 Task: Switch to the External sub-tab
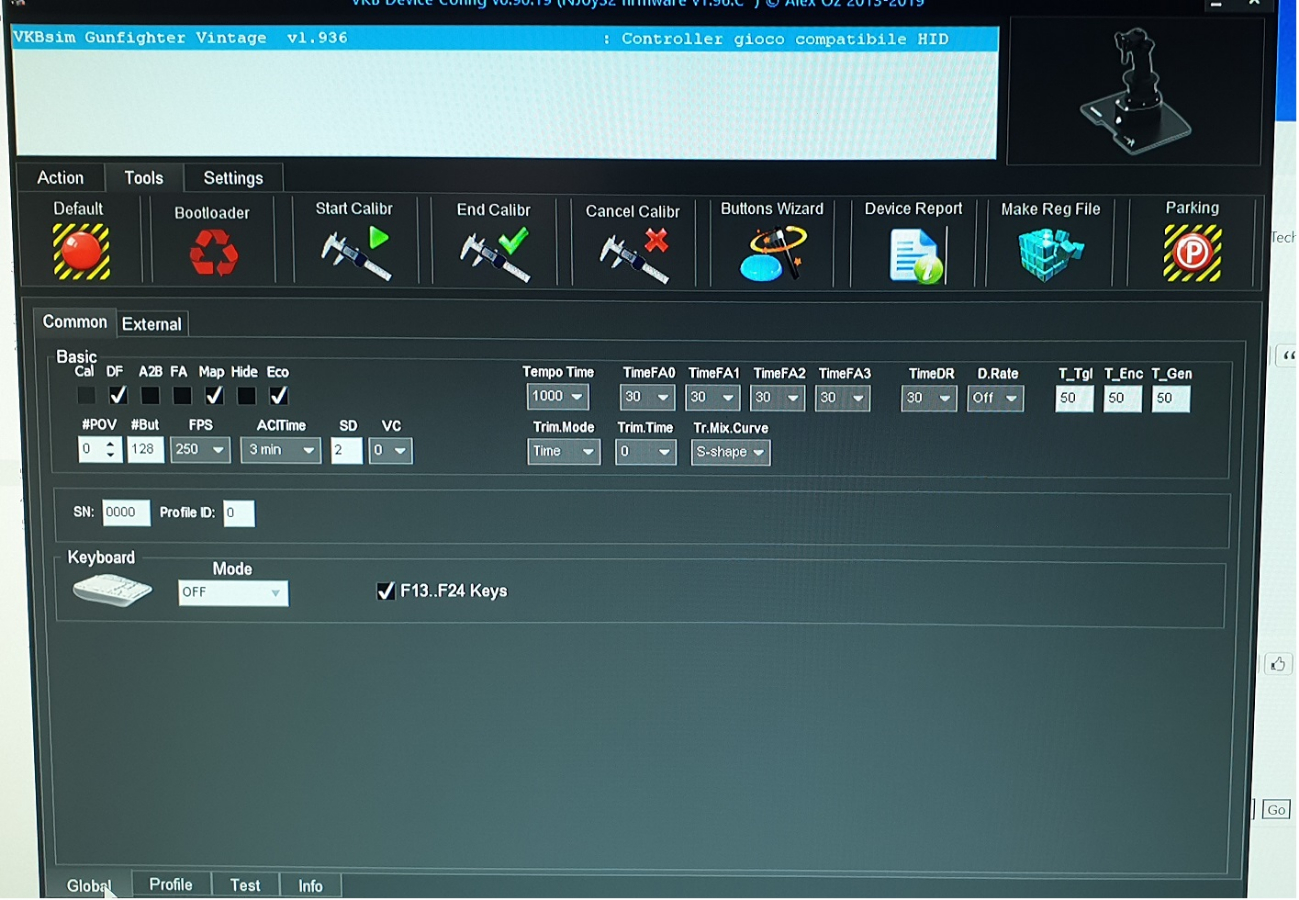coord(152,324)
